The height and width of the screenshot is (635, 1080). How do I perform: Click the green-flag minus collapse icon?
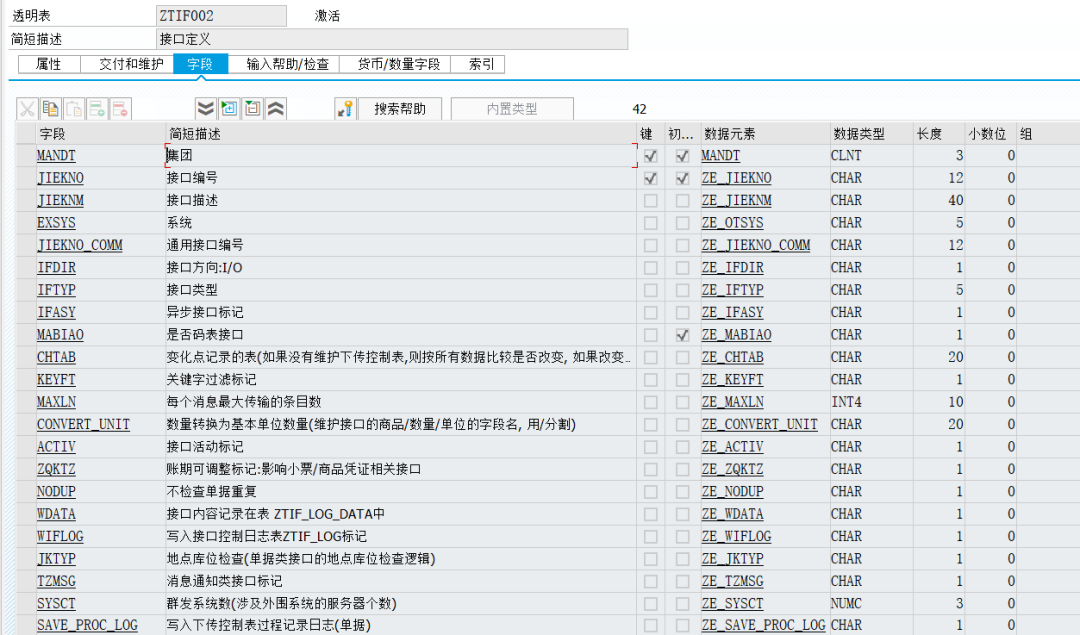[253, 109]
